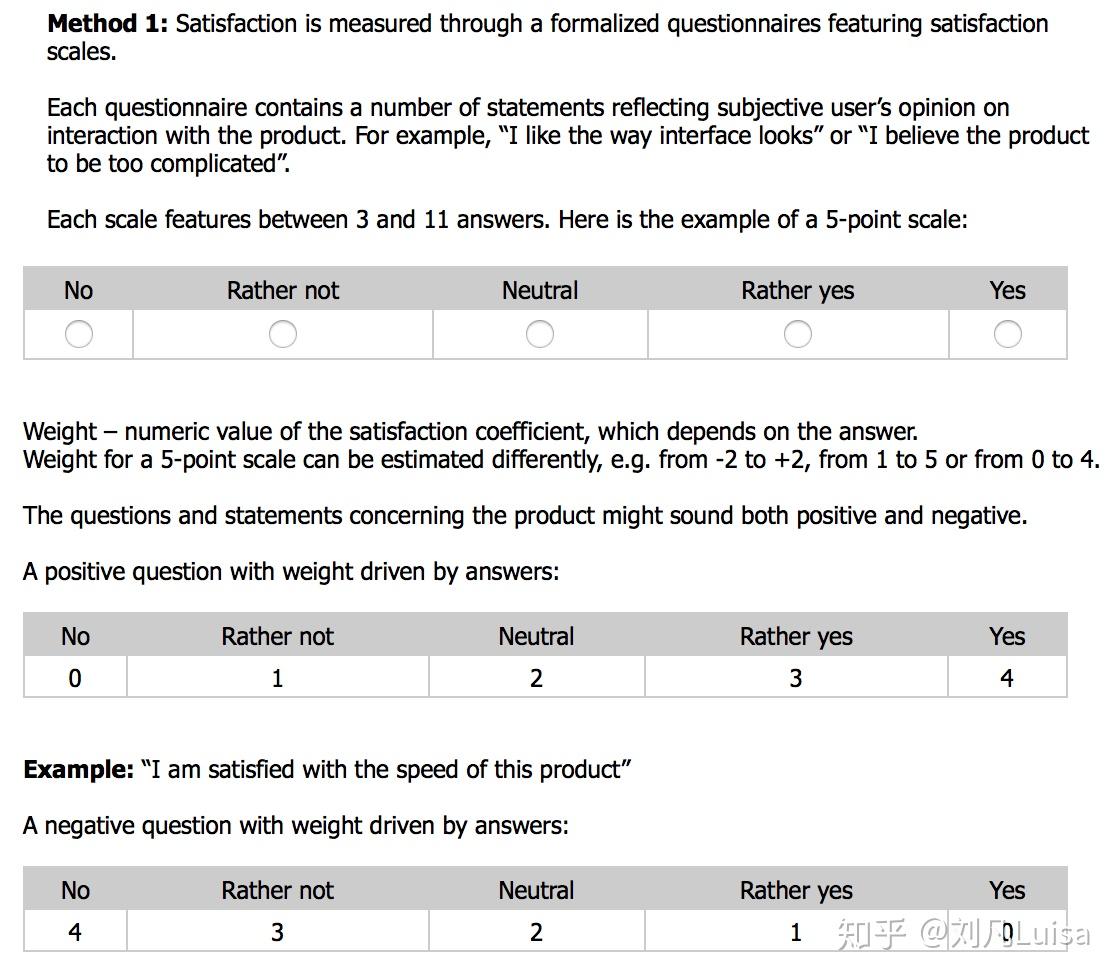Select the "No" radio button
1120x980 pixels.
pos(79,334)
